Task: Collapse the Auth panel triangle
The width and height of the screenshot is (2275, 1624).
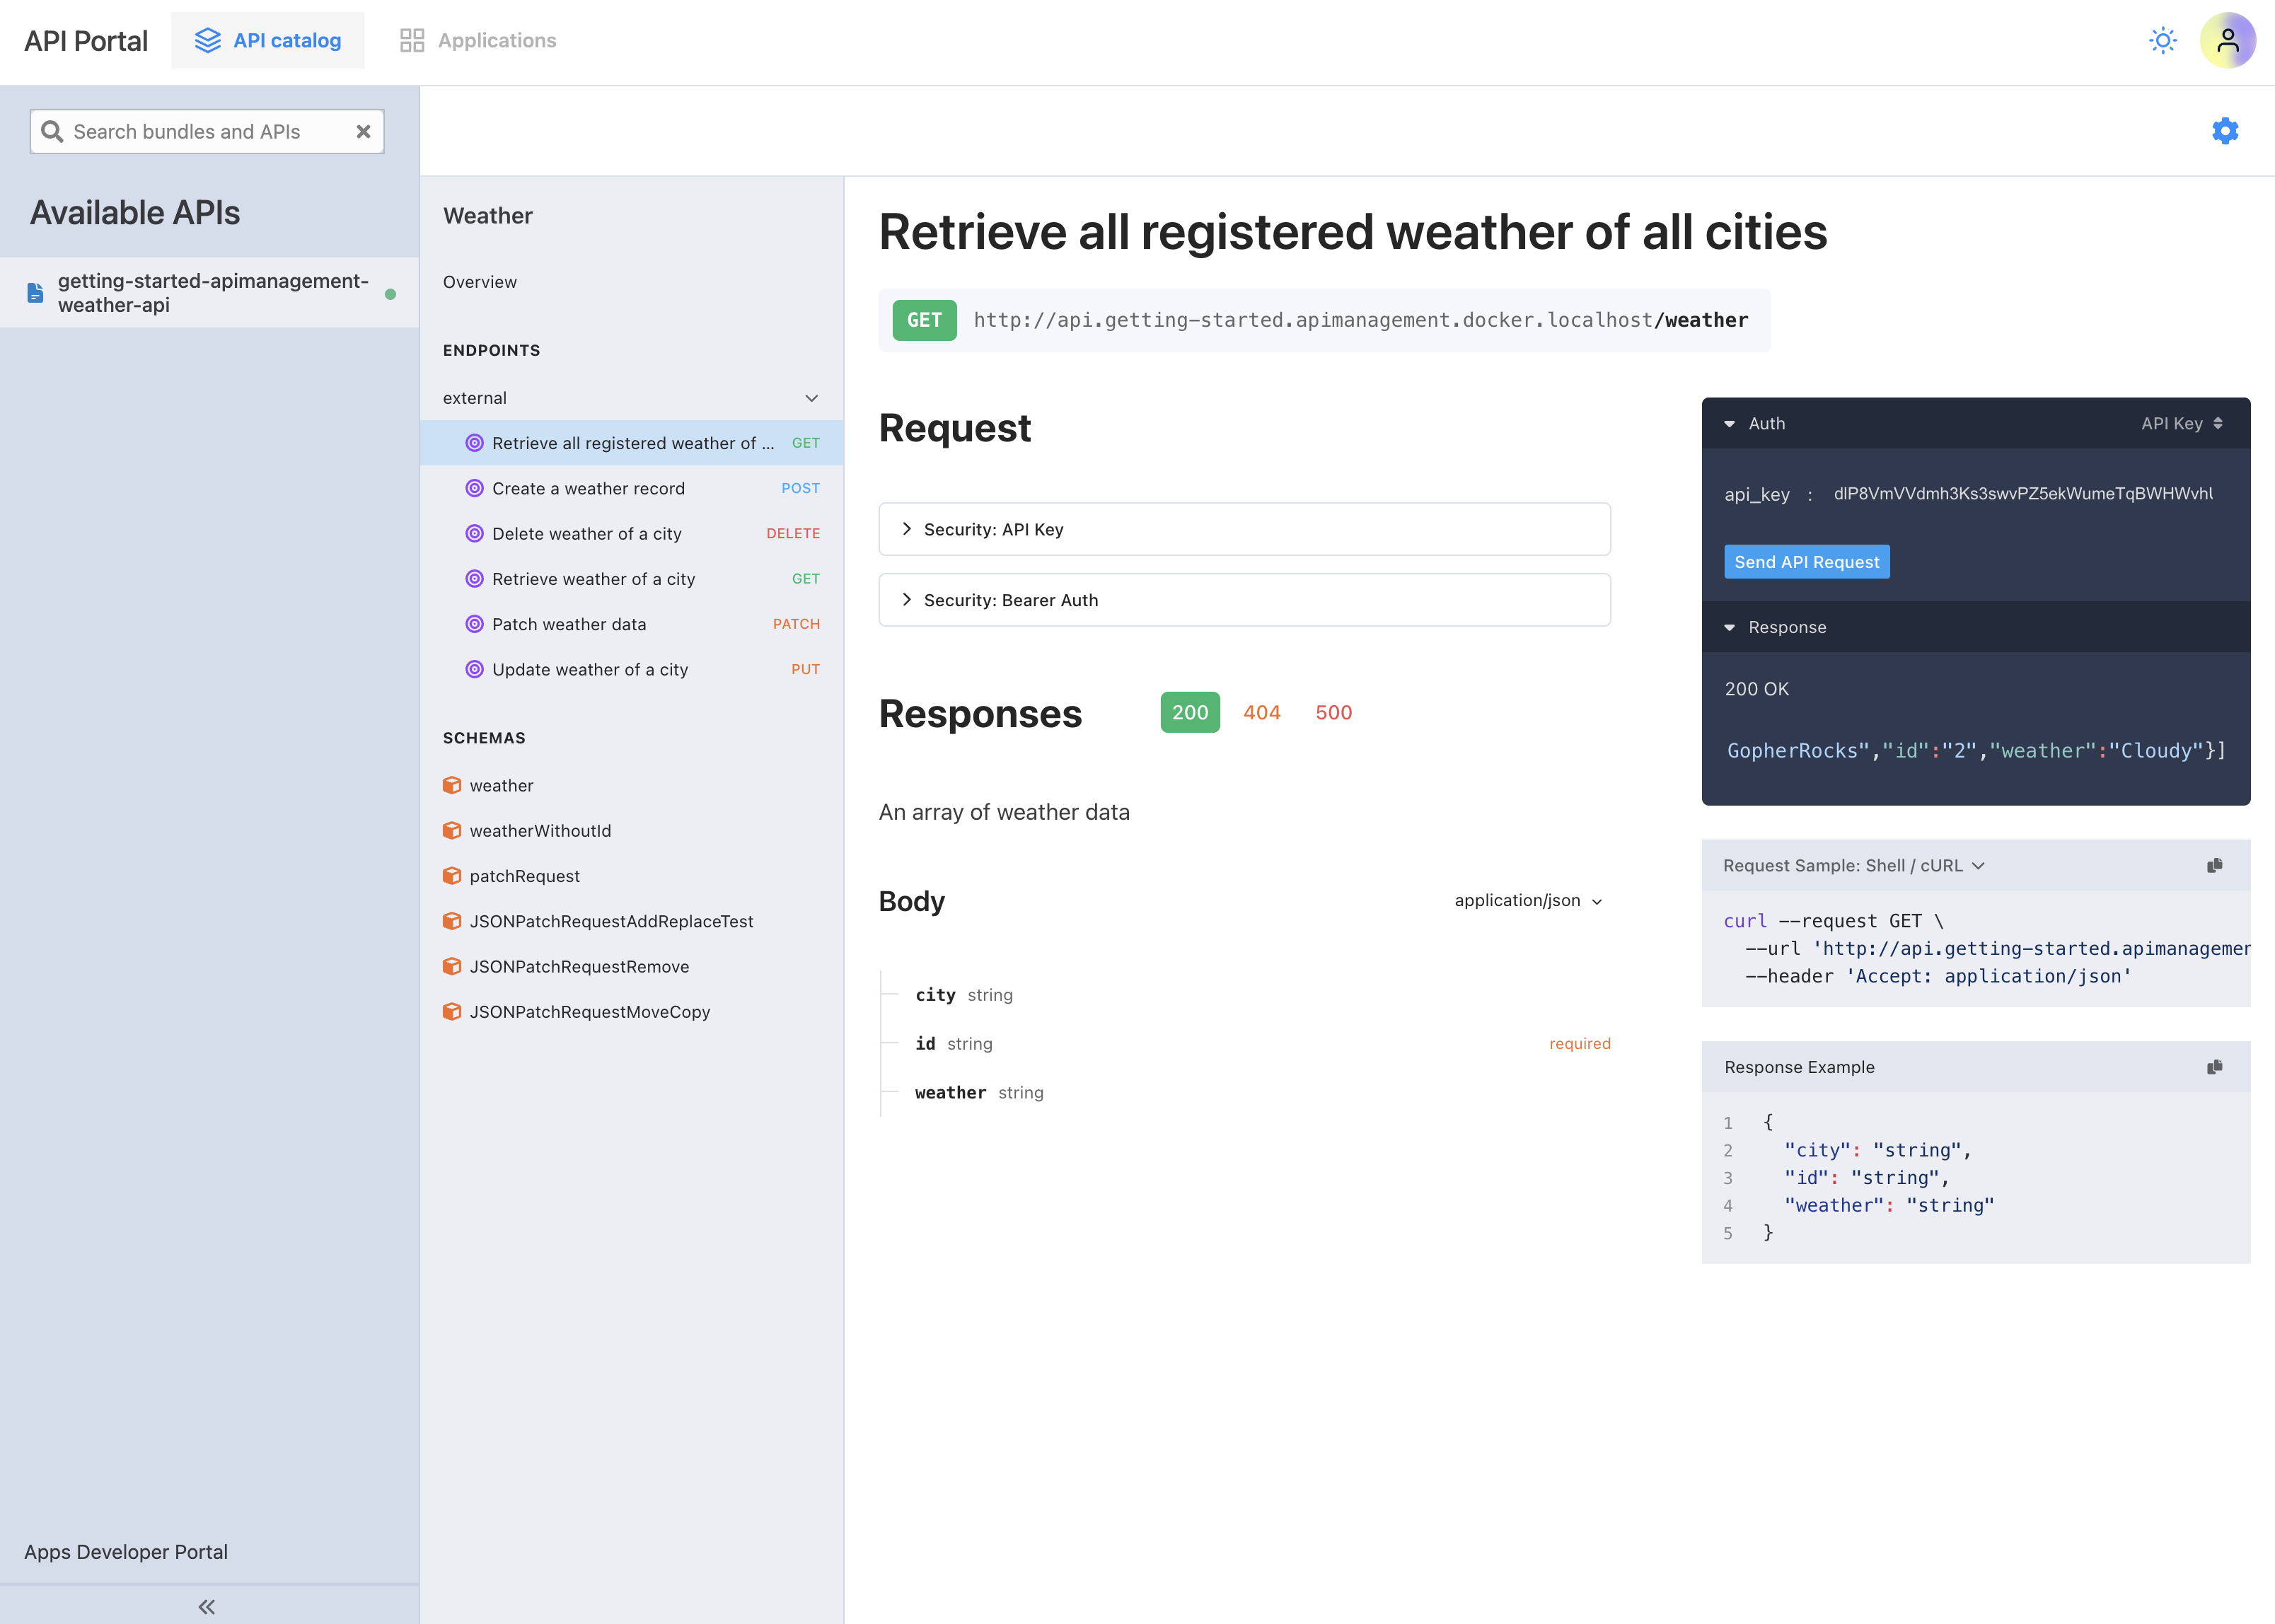Action: tap(1729, 424)
